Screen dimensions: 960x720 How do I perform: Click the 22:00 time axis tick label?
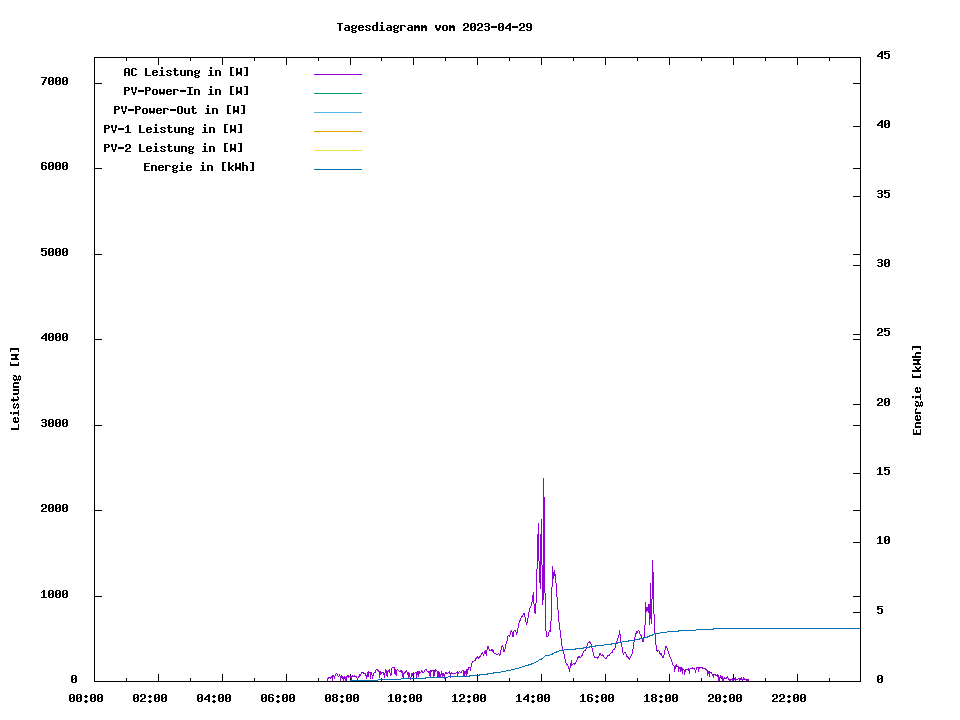click(789, 698)
